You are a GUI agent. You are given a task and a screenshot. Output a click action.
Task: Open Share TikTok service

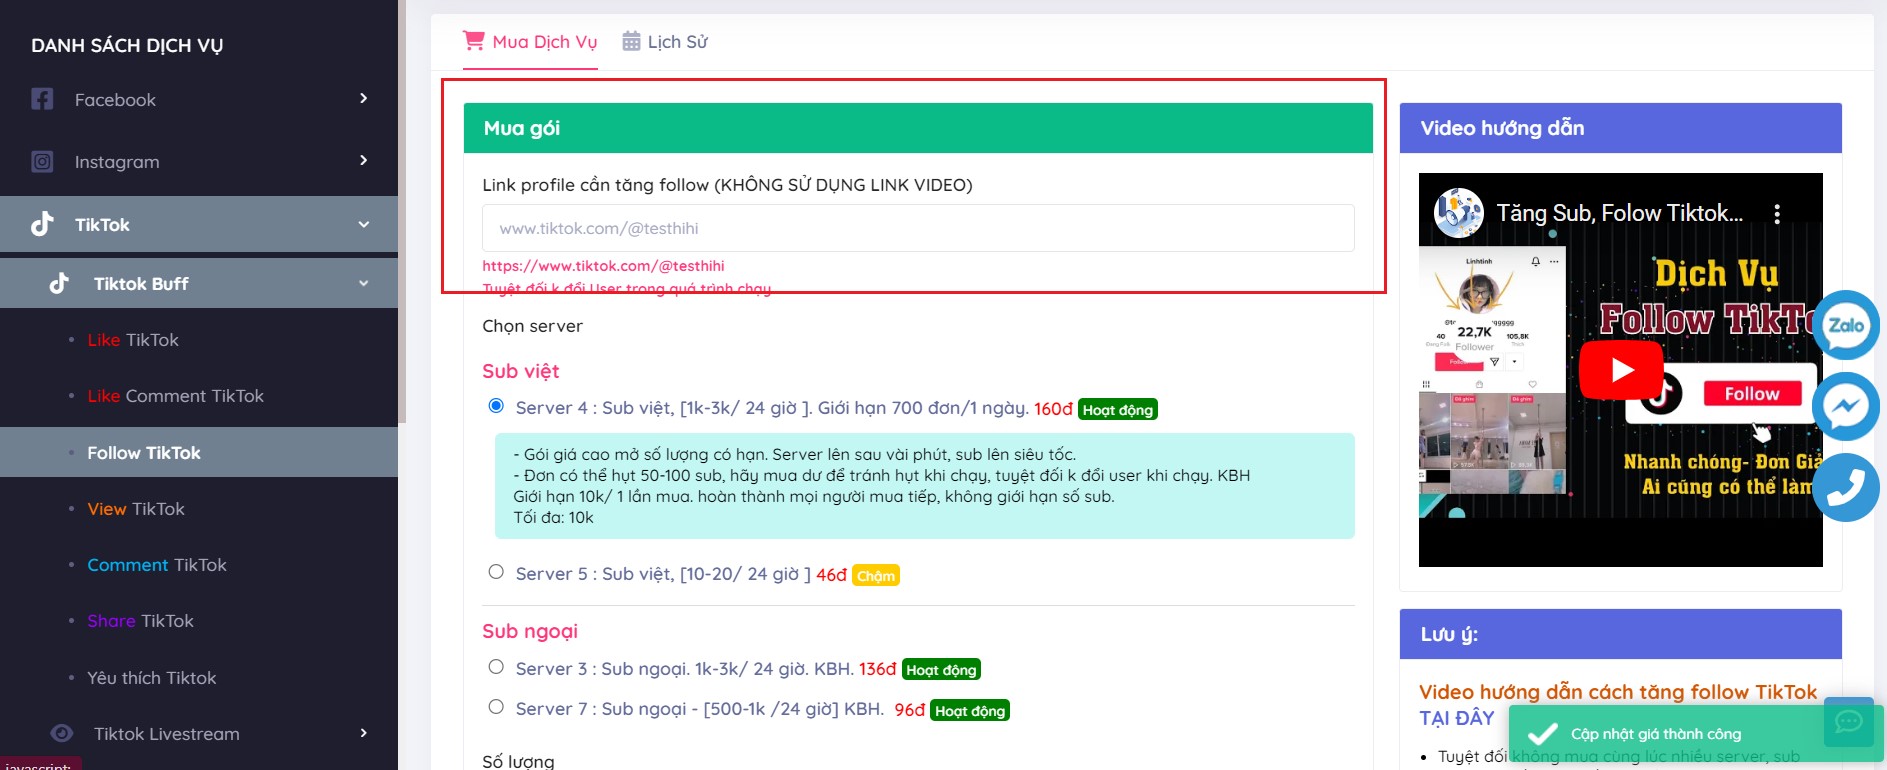pos(140,621)
